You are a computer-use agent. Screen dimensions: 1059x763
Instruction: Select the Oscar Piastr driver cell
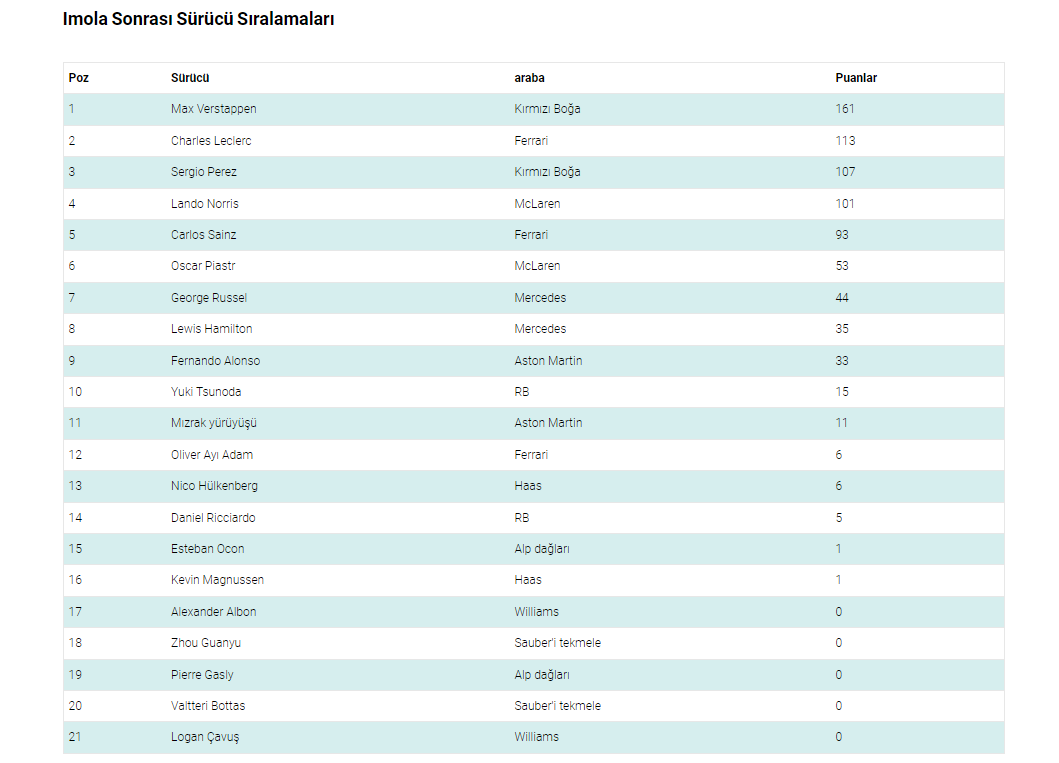(x=203, y=266)
